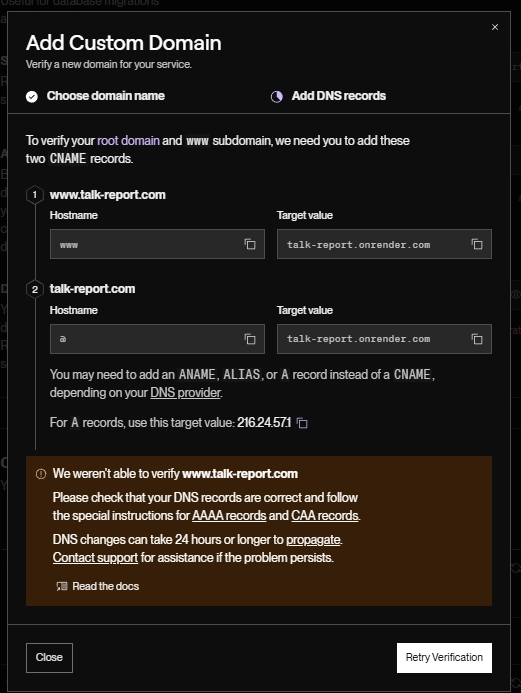Open the root domain link
Image resolution: width=521 pixels, height=693 pixels.
(x=128, y=141)
